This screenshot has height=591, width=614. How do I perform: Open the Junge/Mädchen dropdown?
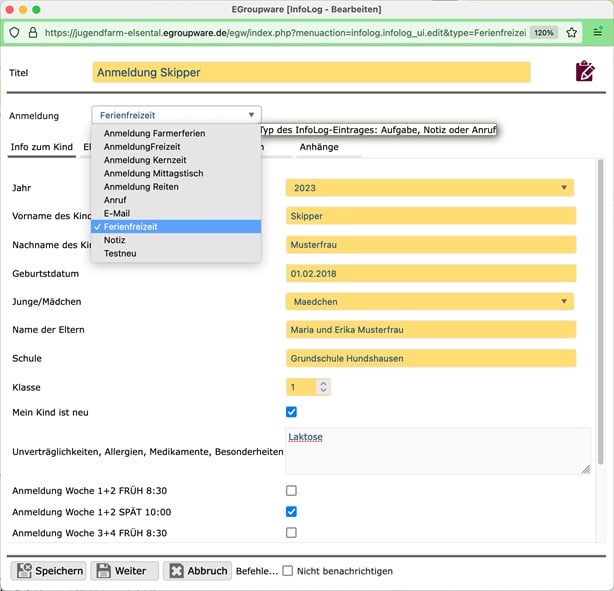(x=429, y=301)
